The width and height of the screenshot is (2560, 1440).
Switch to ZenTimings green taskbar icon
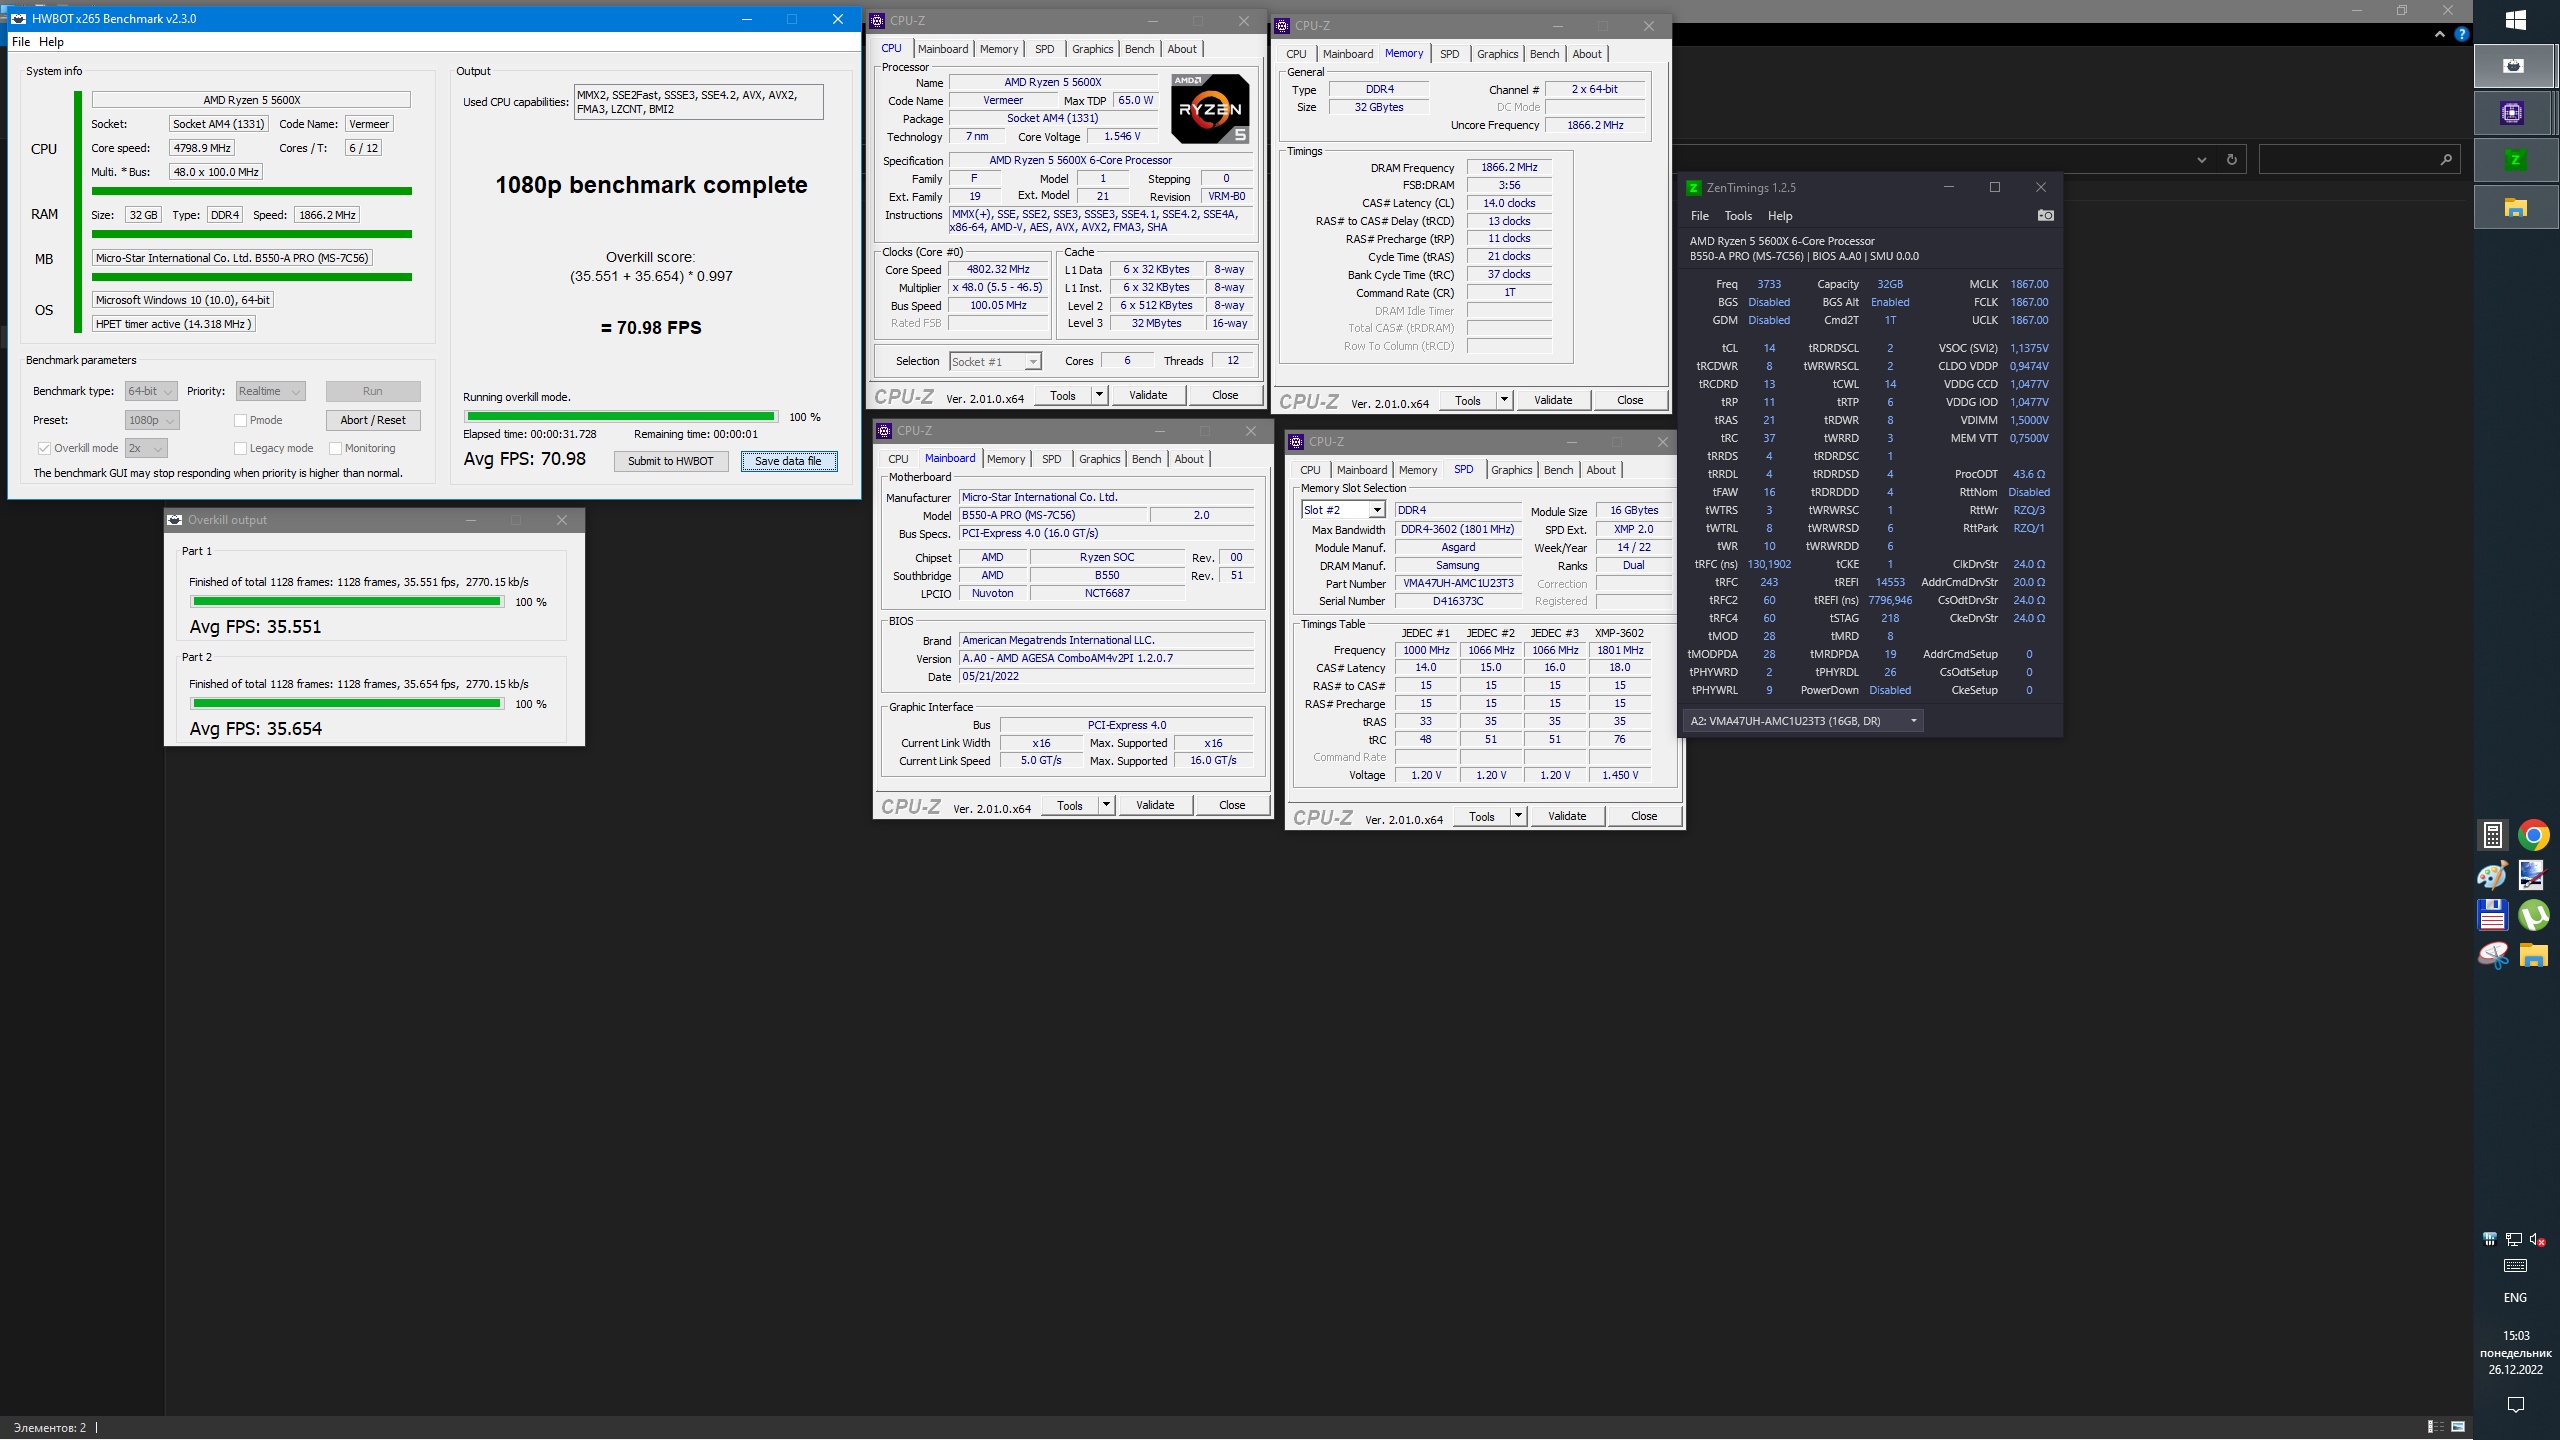(x=2514, y=160)
